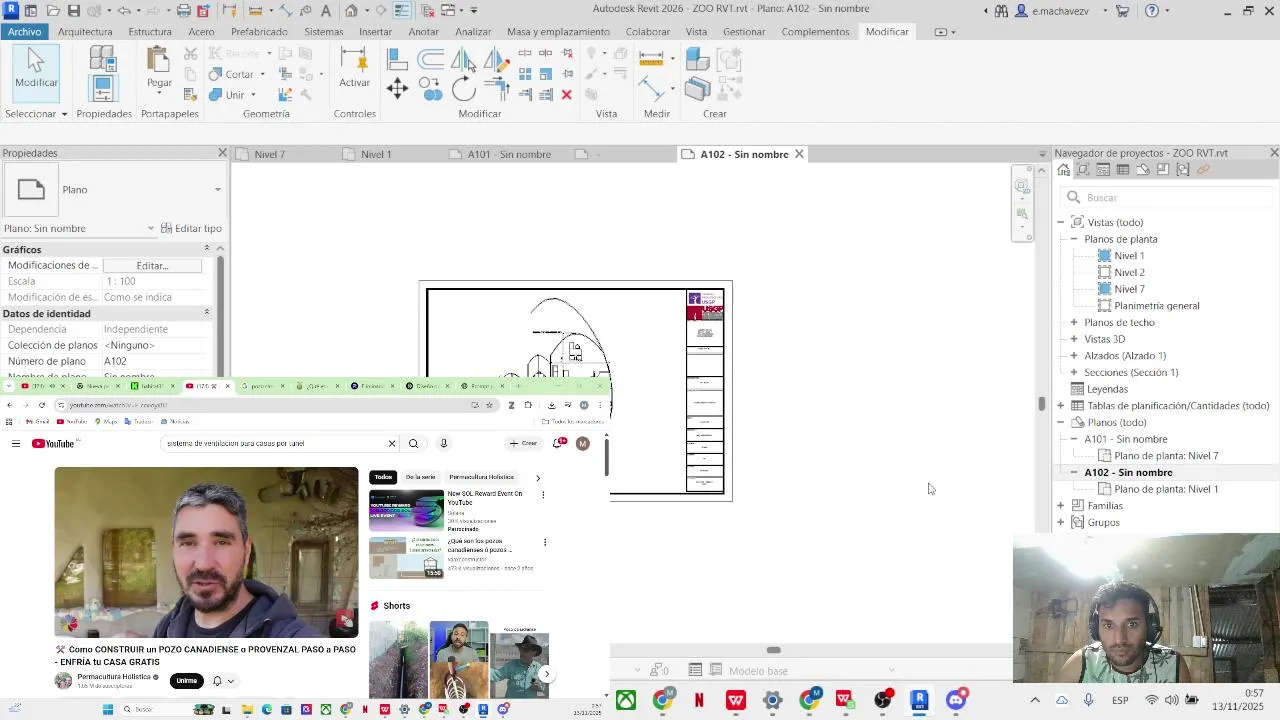Click the Open folder icon
Viewport: 1280px width, 720px height.
(53, 11)
